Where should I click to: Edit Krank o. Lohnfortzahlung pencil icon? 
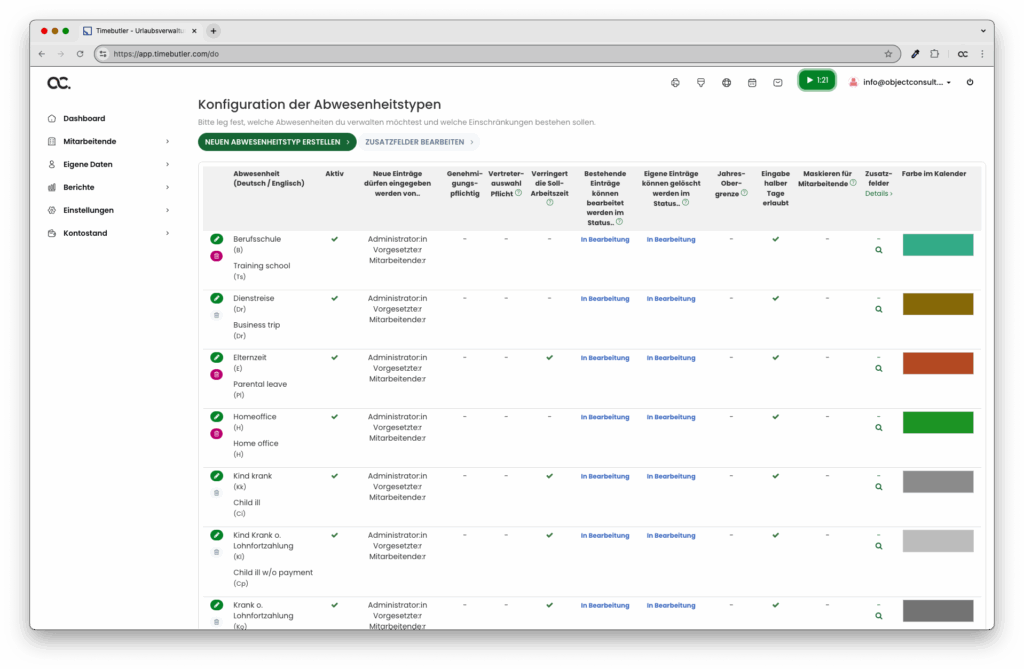(216, 605)
